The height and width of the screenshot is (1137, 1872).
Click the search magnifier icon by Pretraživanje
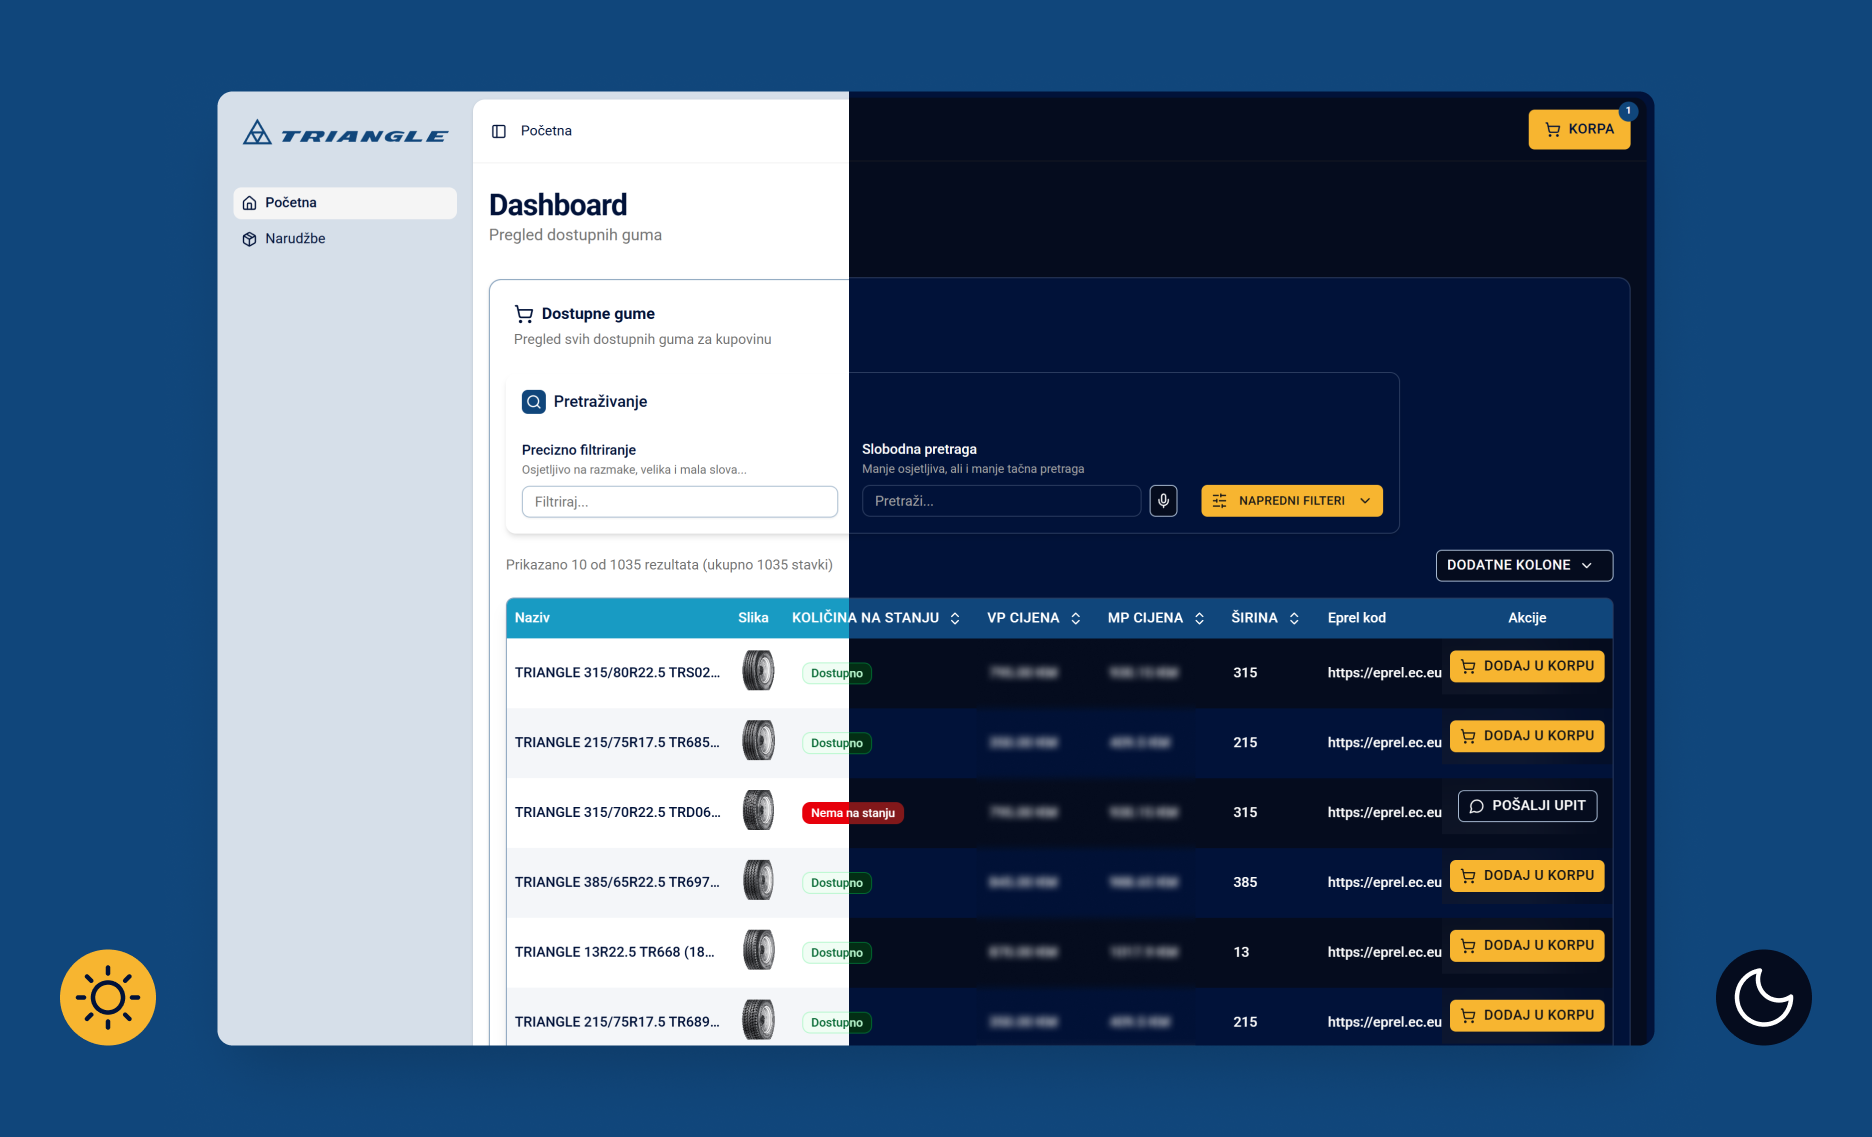pyautogui.click(x=534, y=402)
